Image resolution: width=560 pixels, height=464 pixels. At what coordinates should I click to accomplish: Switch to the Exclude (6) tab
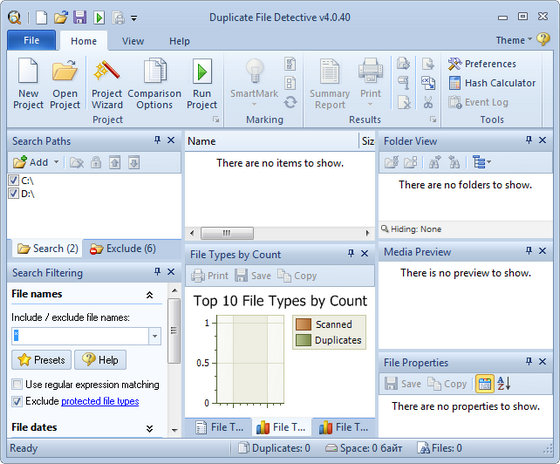(123, 249)
